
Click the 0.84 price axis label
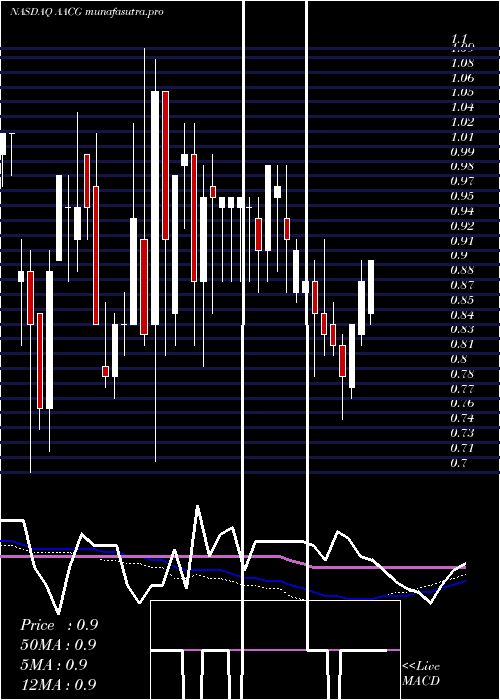coord(463,315)
